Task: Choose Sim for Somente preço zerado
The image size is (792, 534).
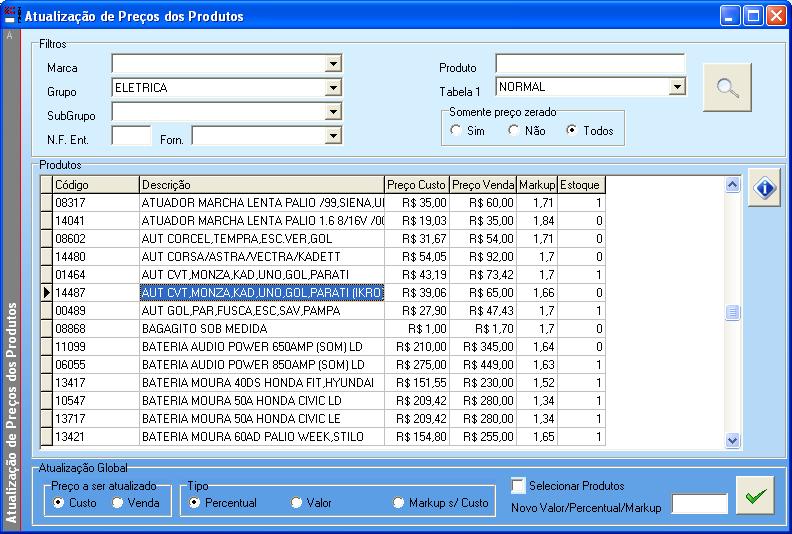Action: [456, 130]
